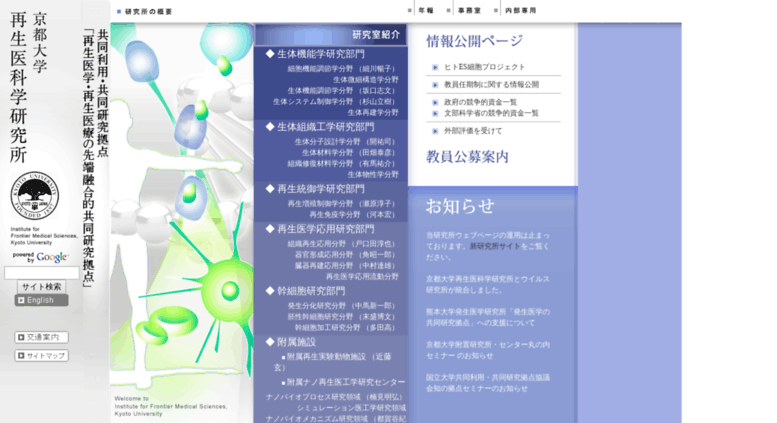The width and height of the screenshot is (777, 423).
Task: Open 政府の競争的資金一覧 link
Action: 480,103
